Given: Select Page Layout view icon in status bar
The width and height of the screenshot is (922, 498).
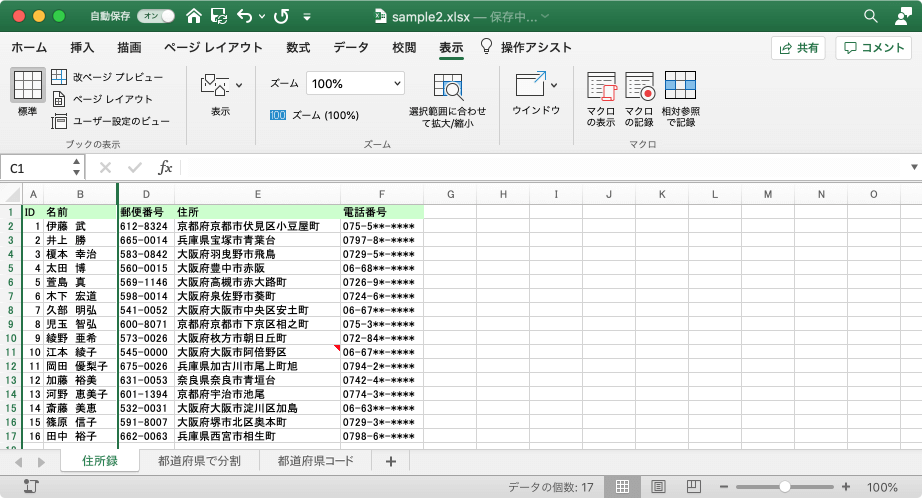Looking at the screenshot, I should coord(659,487).
